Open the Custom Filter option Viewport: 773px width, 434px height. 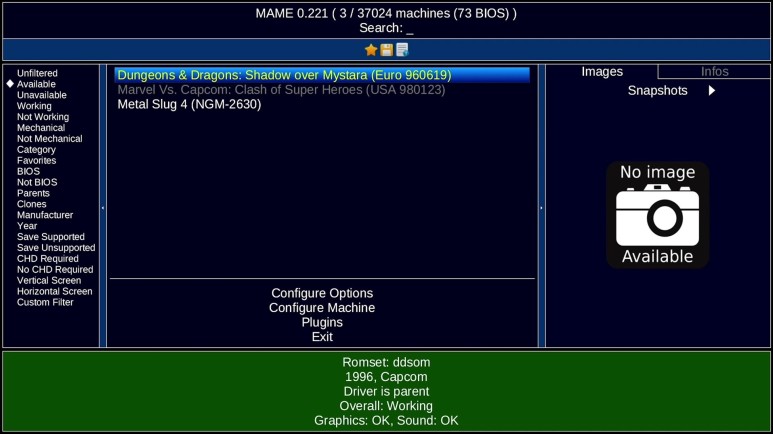(x=45, y=302)
